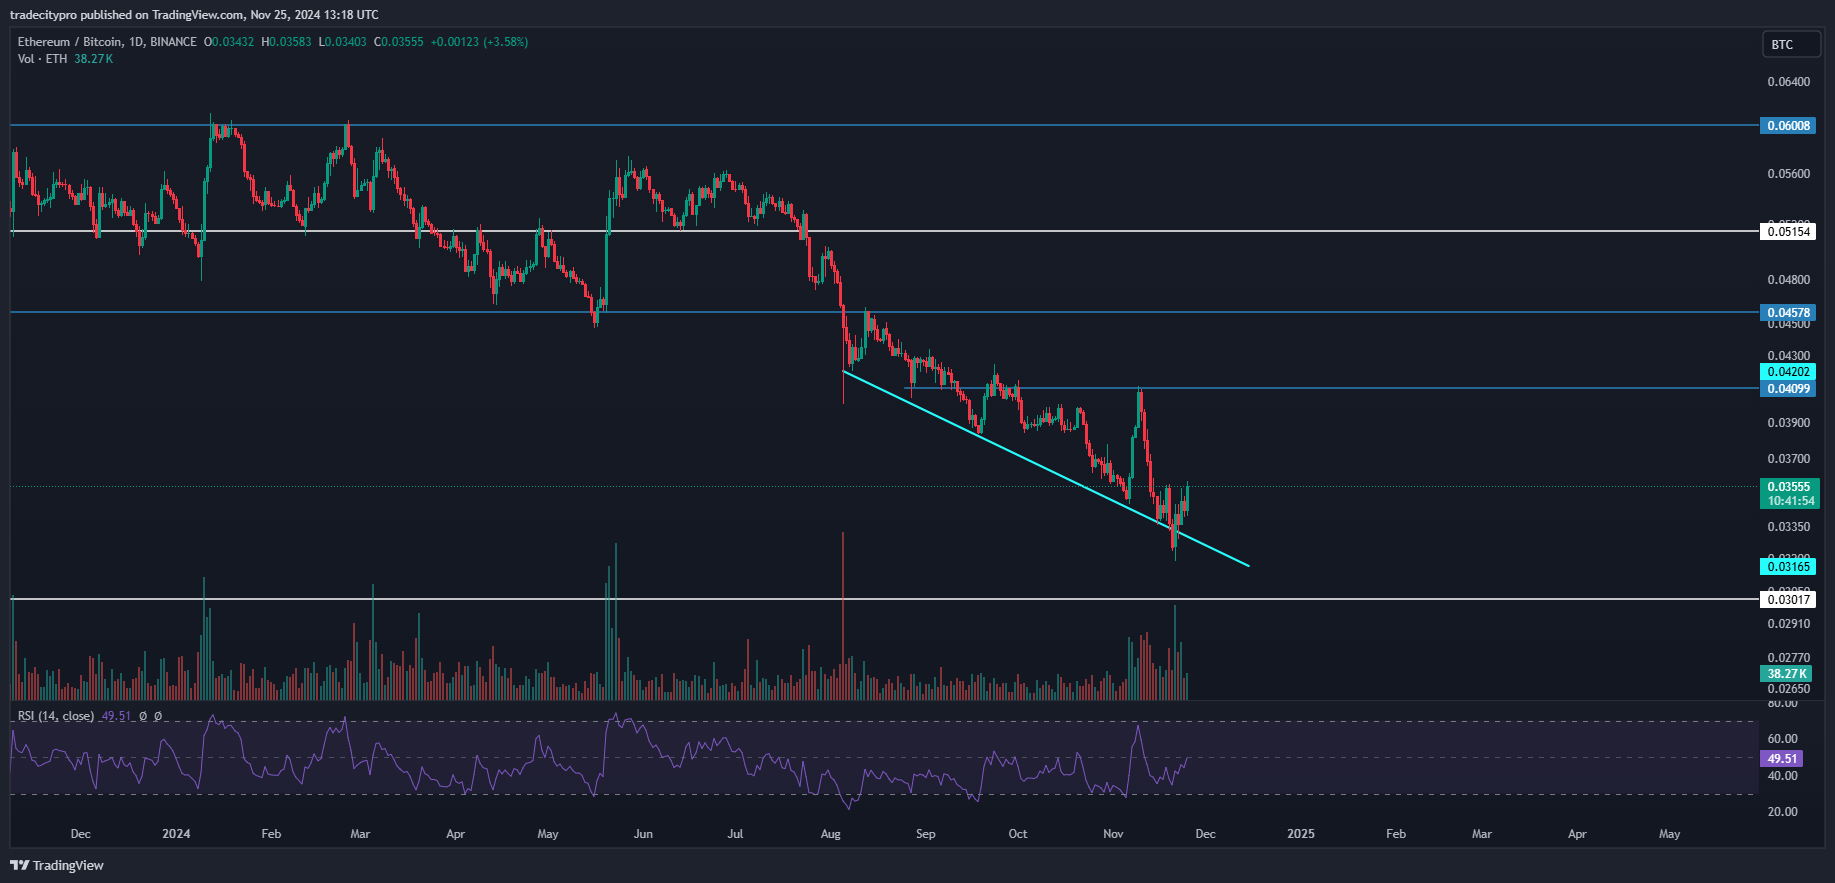This screenshot has height=883, width=1835.
Task: Select the 0.05154 white price label
Action: click(1788, 231)
